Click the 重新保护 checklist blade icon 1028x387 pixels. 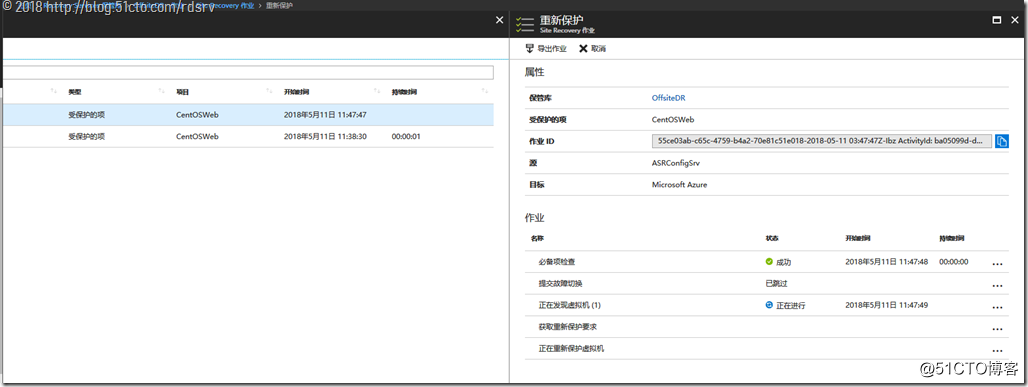click(526, 24)
